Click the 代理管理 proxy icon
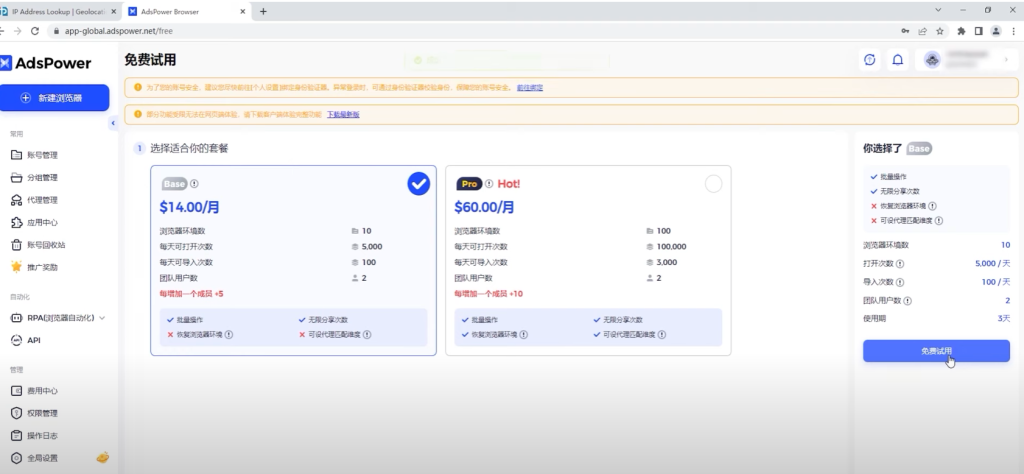This screenshot has height=474, width=1024. [x=16, y=200]
